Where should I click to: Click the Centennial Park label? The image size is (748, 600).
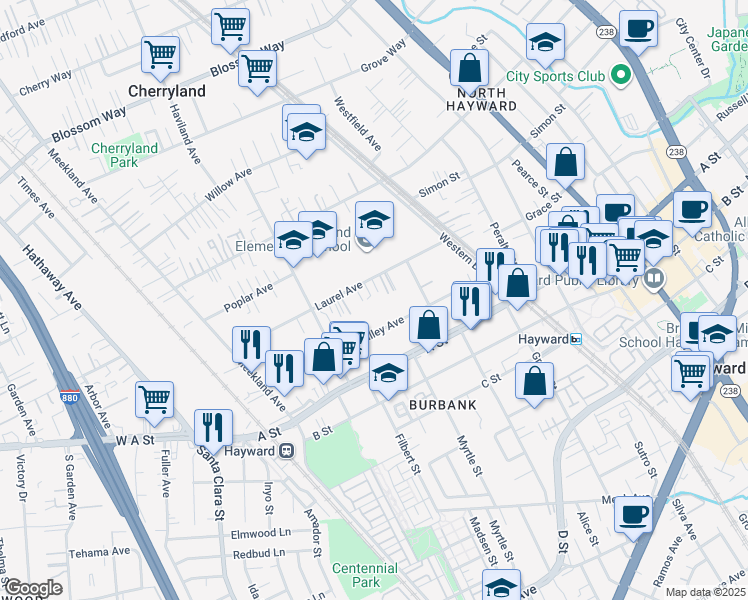(x=365, y=575)
